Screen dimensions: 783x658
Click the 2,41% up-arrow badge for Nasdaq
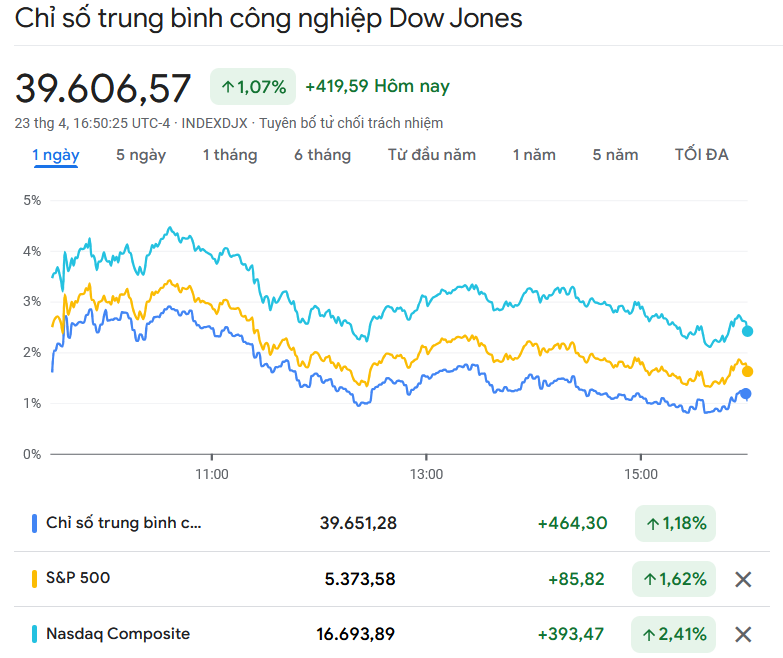[x=675, y=634]
